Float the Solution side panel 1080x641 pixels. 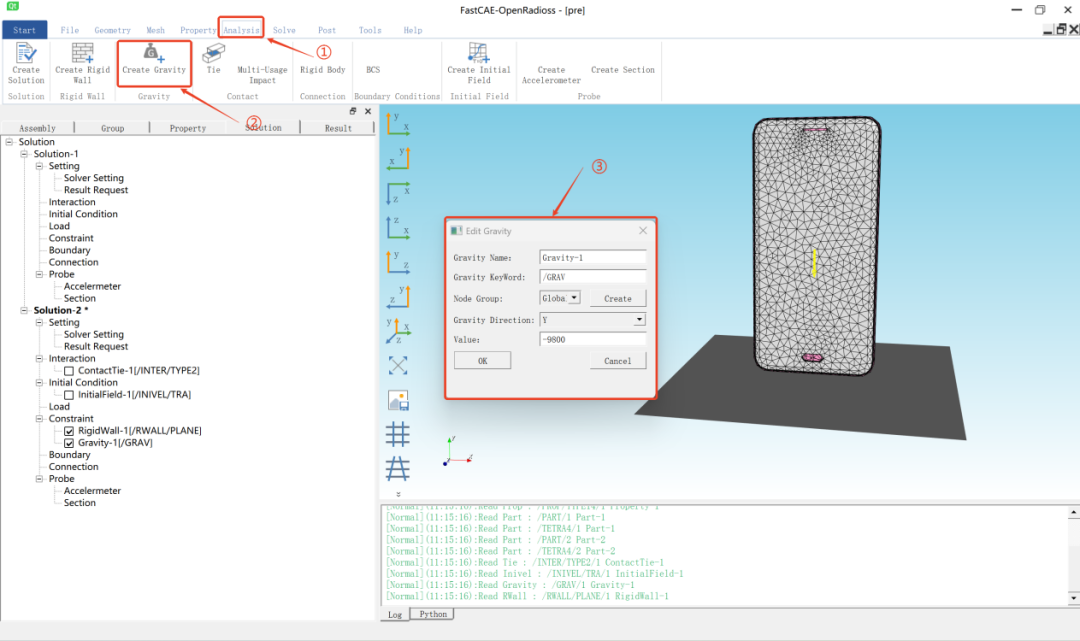coord(353,112)
